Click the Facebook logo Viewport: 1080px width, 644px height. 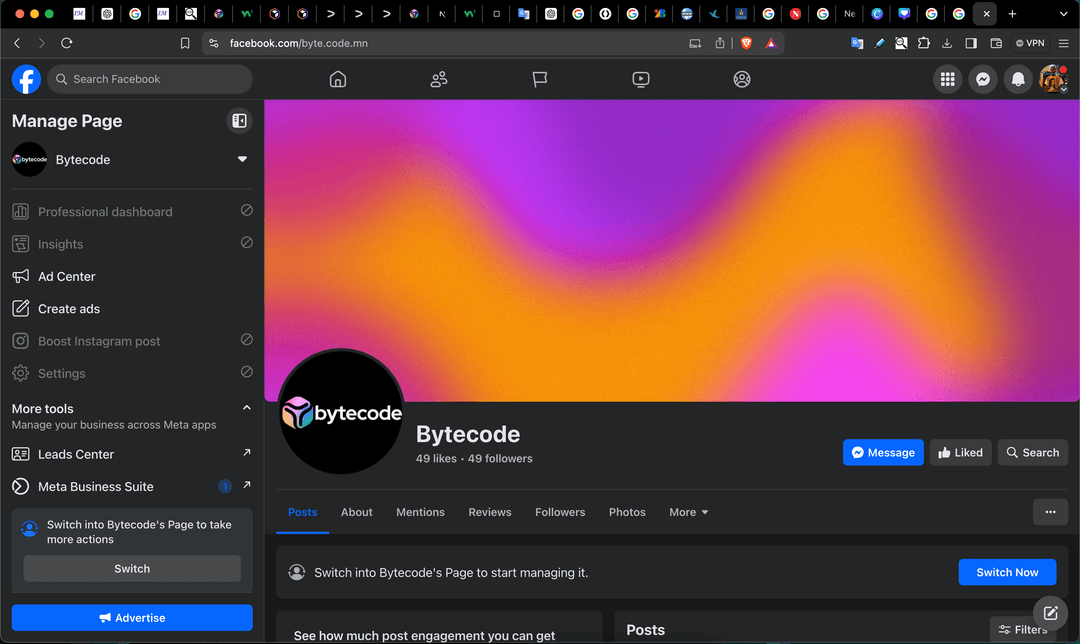[26, 79]
